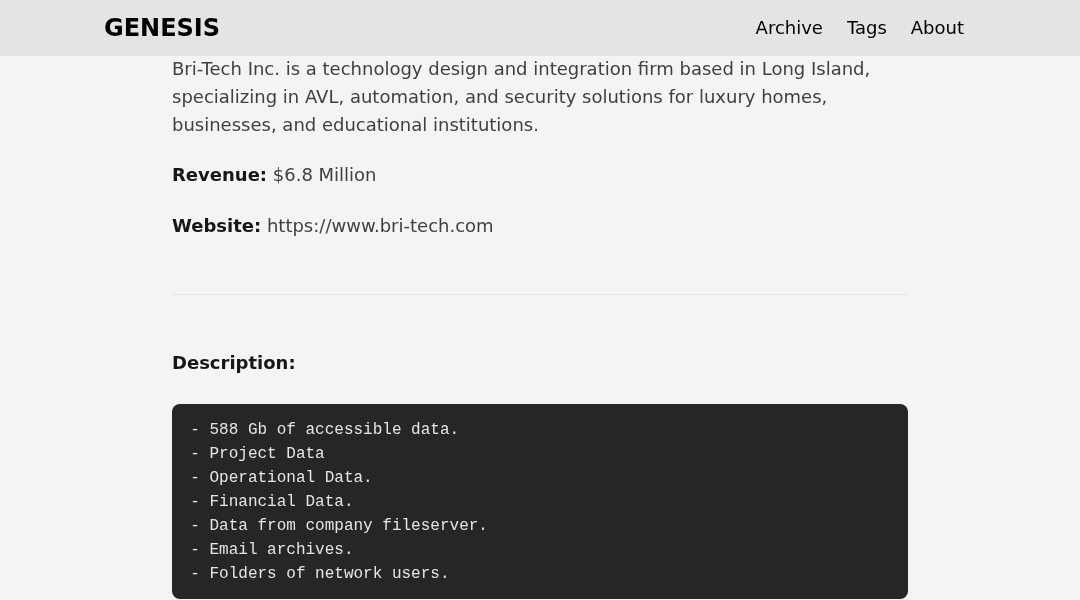This screenshot has height=600, width=1080.
Task: Select the $6.8 Million value
Action: [x=324, y=175]
